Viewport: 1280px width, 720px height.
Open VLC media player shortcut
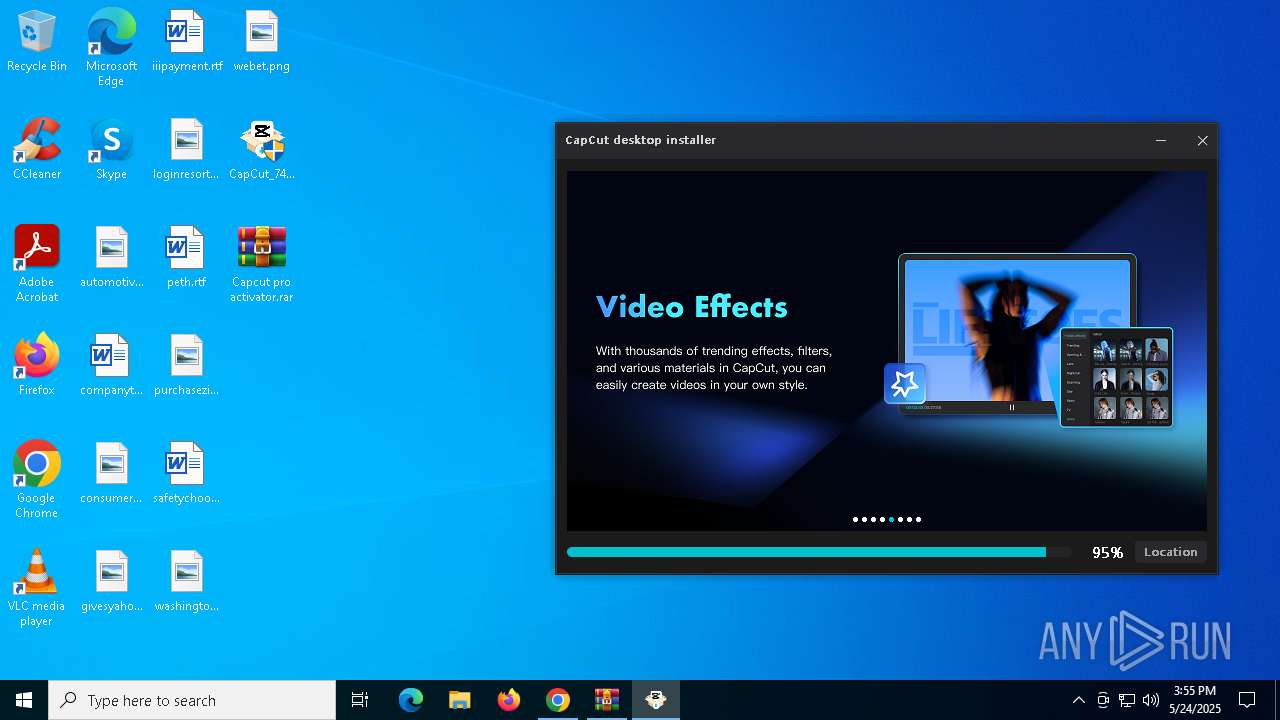click(37, 588)
